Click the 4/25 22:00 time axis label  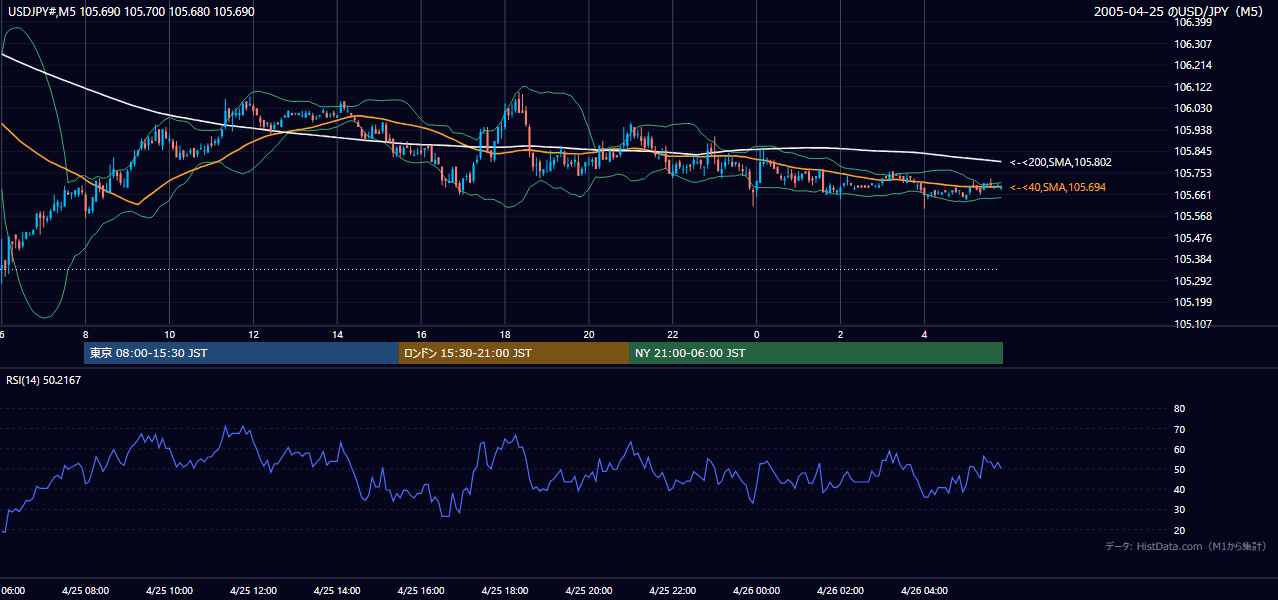(x=672, y=590)
